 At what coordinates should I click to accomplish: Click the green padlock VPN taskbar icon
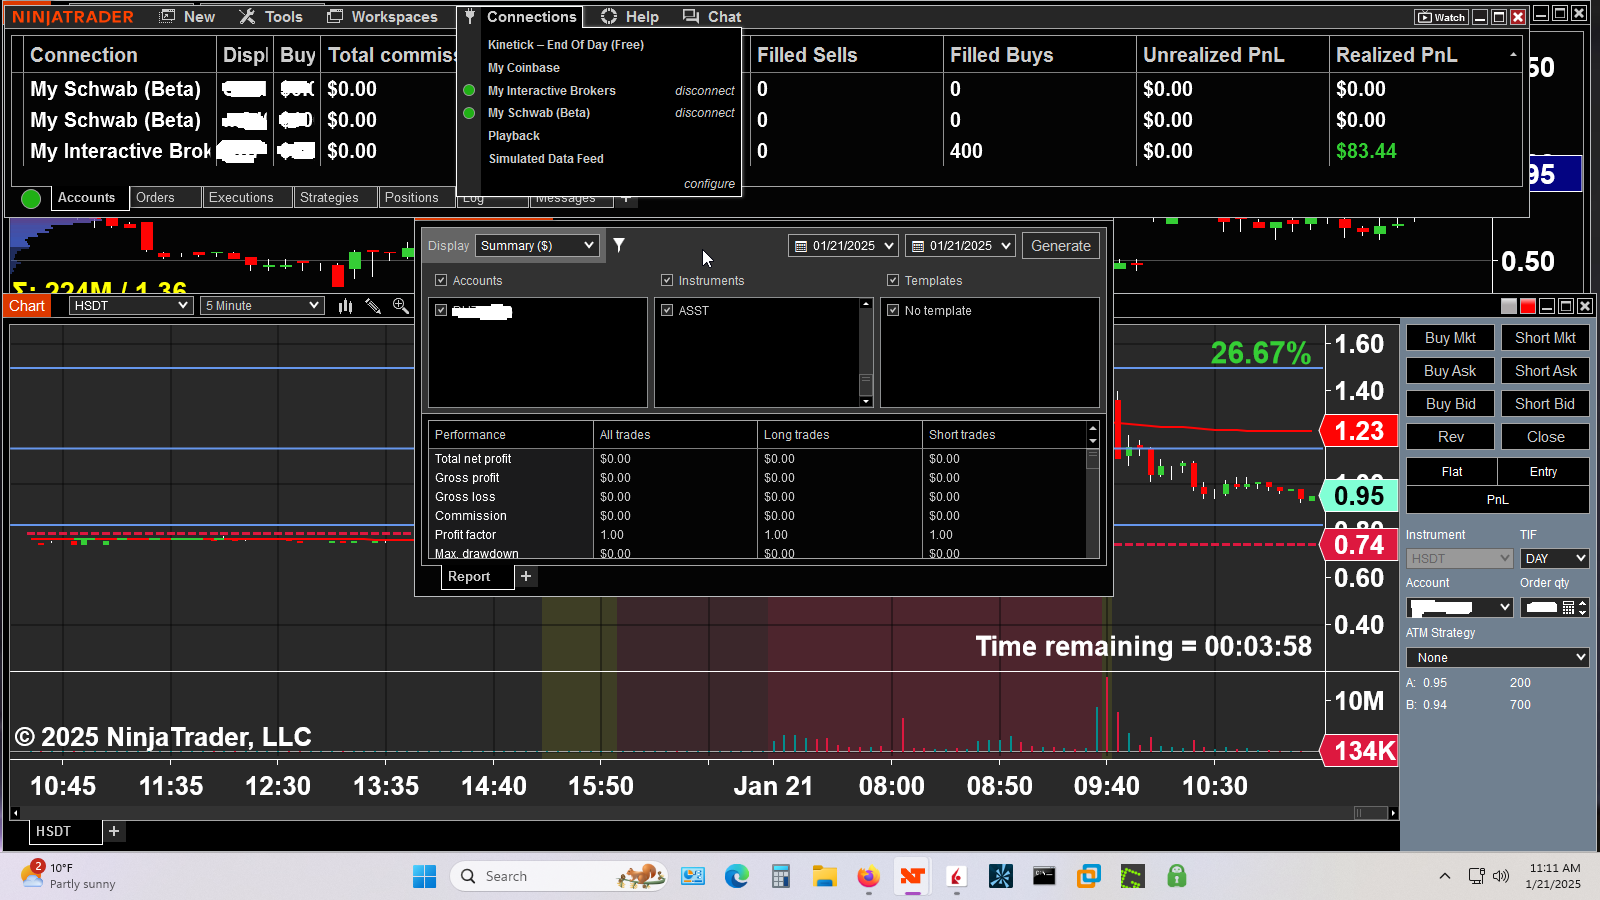click(x=1177, y=877)
